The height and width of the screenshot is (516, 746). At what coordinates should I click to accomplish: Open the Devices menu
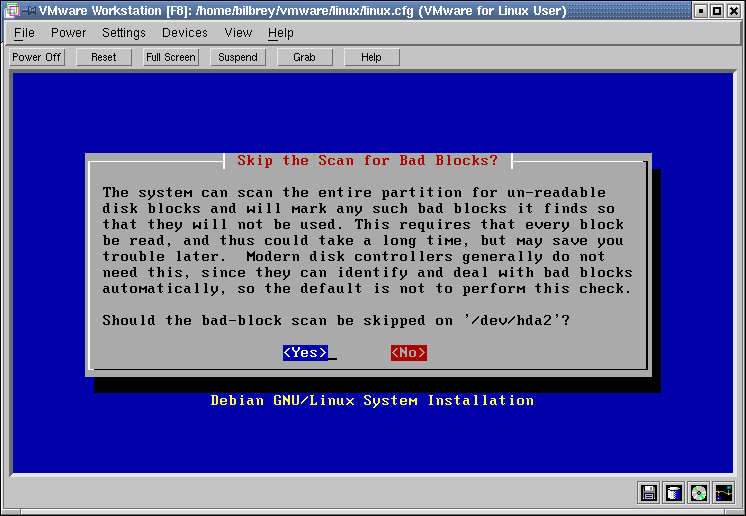[x=185, y=33]
